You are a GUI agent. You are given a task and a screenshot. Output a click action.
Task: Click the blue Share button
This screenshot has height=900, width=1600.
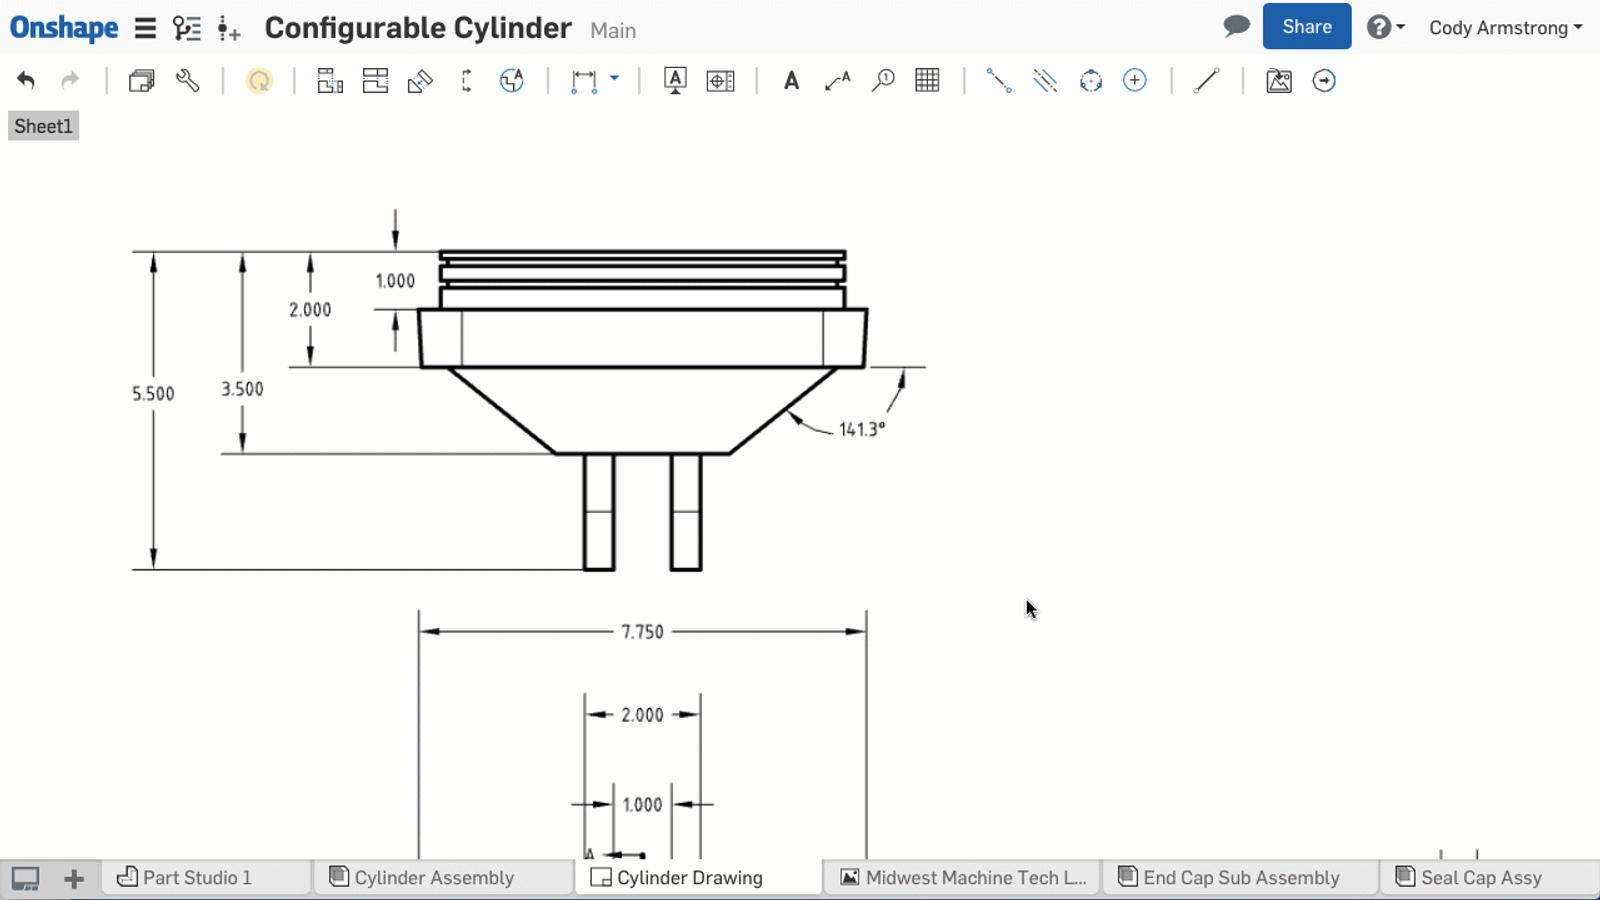pyautogui.click(x=1306, y=27)
